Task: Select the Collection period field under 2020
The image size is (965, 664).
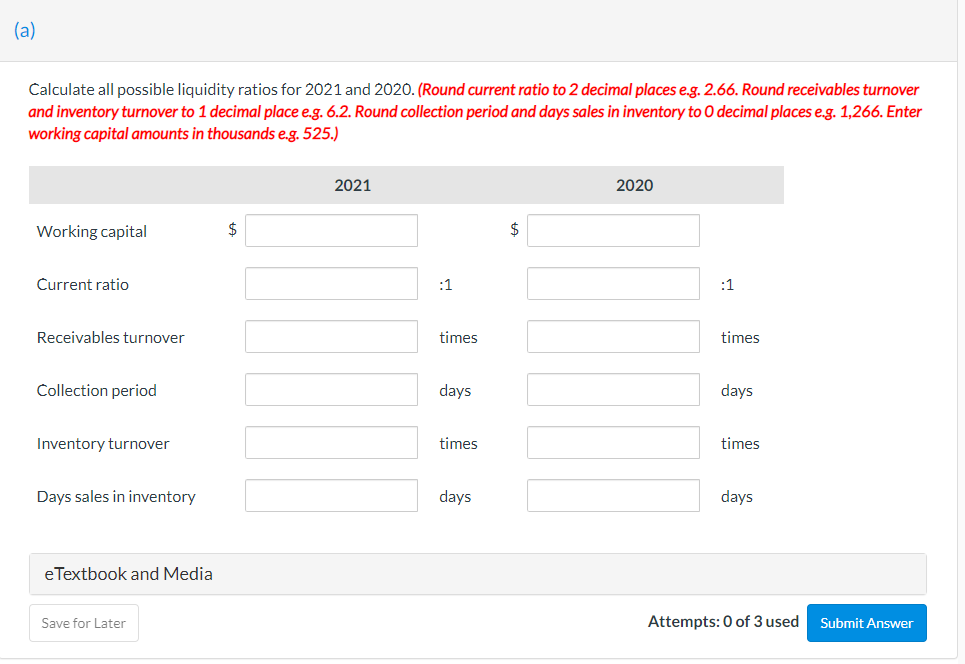Action: [x=613, y=389]
